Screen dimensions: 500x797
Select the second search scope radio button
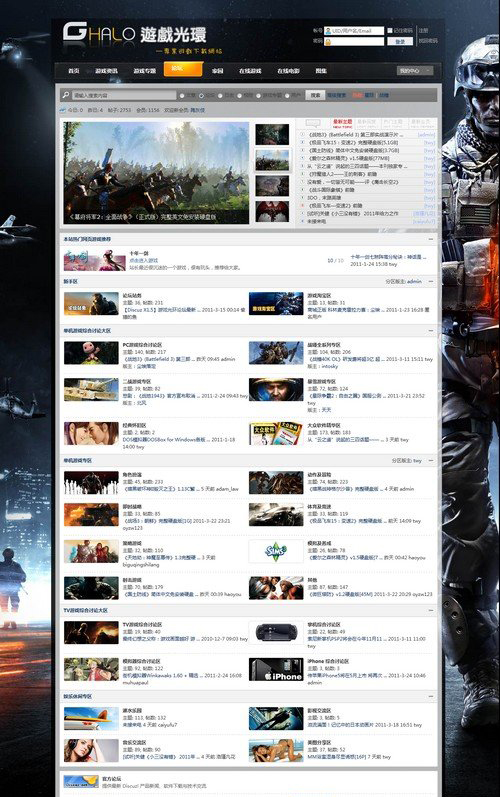coord(201,96)
